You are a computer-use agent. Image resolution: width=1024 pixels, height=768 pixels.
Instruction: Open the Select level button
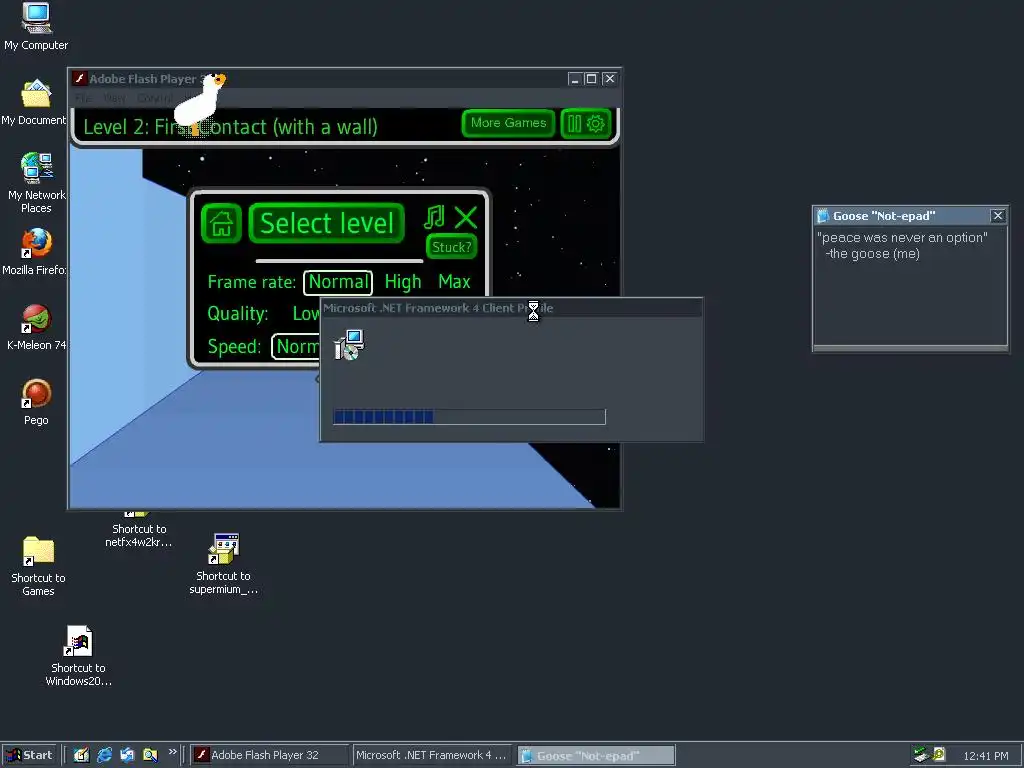327,223
